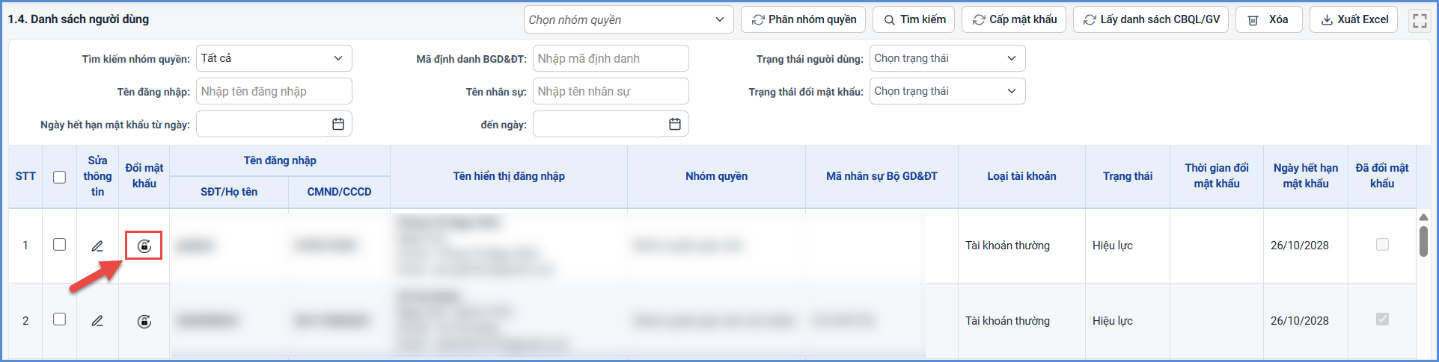Click 'Xuất Excel' export button
1439x362 pixels.
1353,20
